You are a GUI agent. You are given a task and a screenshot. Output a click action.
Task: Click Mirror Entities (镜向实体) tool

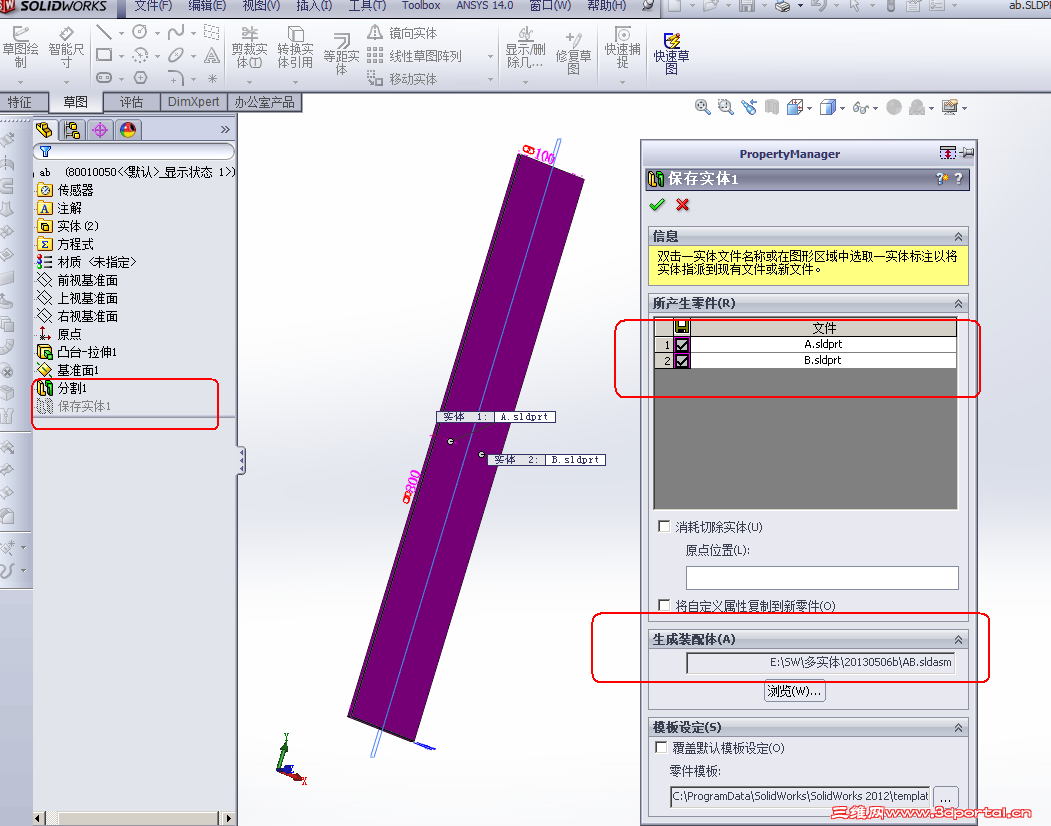tap(402, 33)
